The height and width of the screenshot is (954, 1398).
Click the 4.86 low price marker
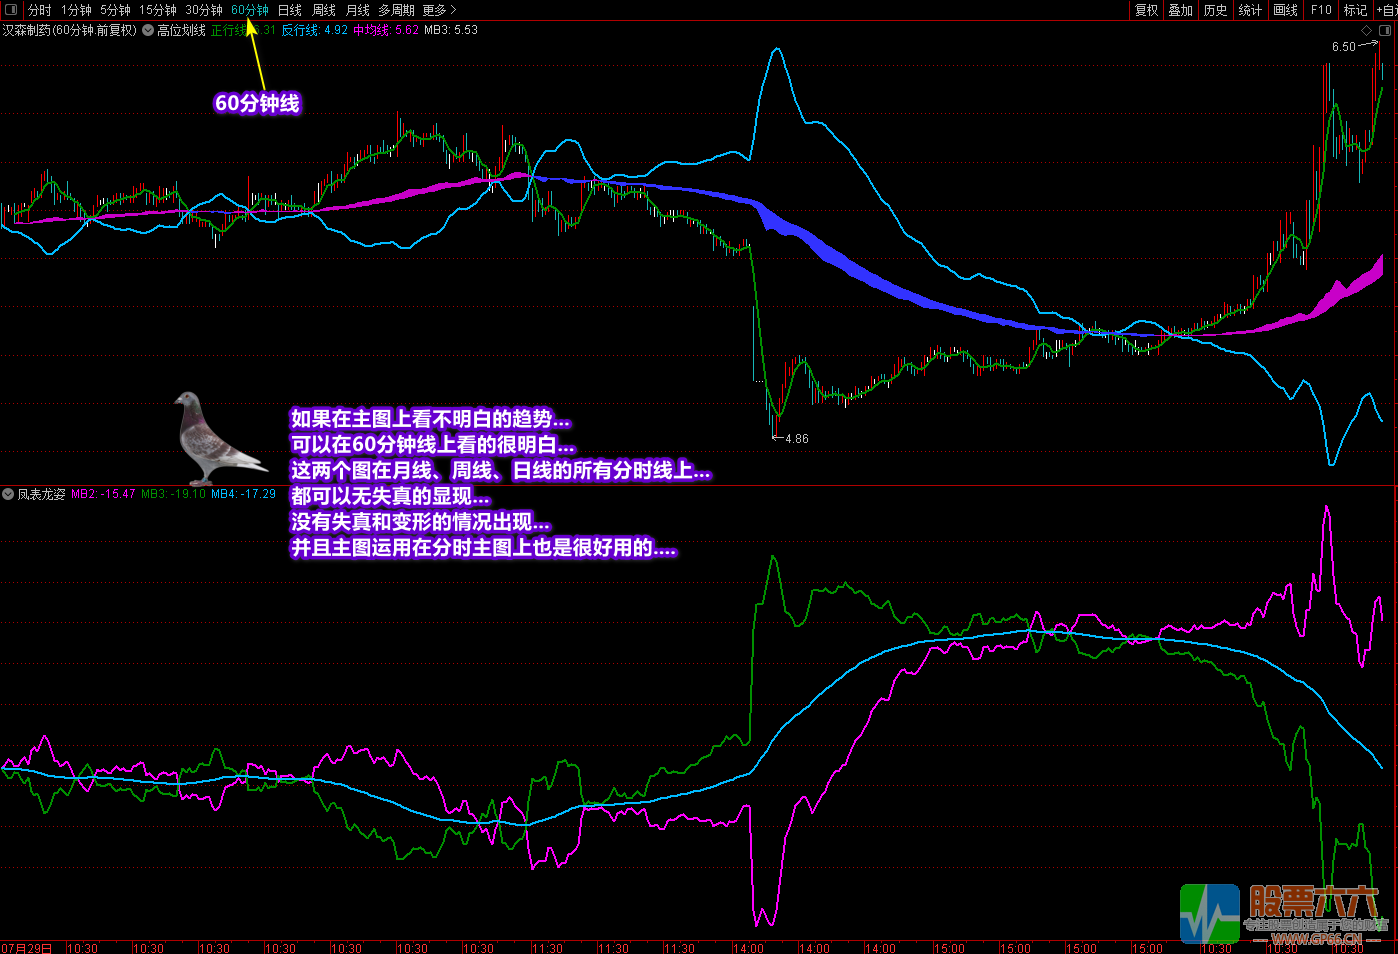pyautogui.click(x=796, y=439)
